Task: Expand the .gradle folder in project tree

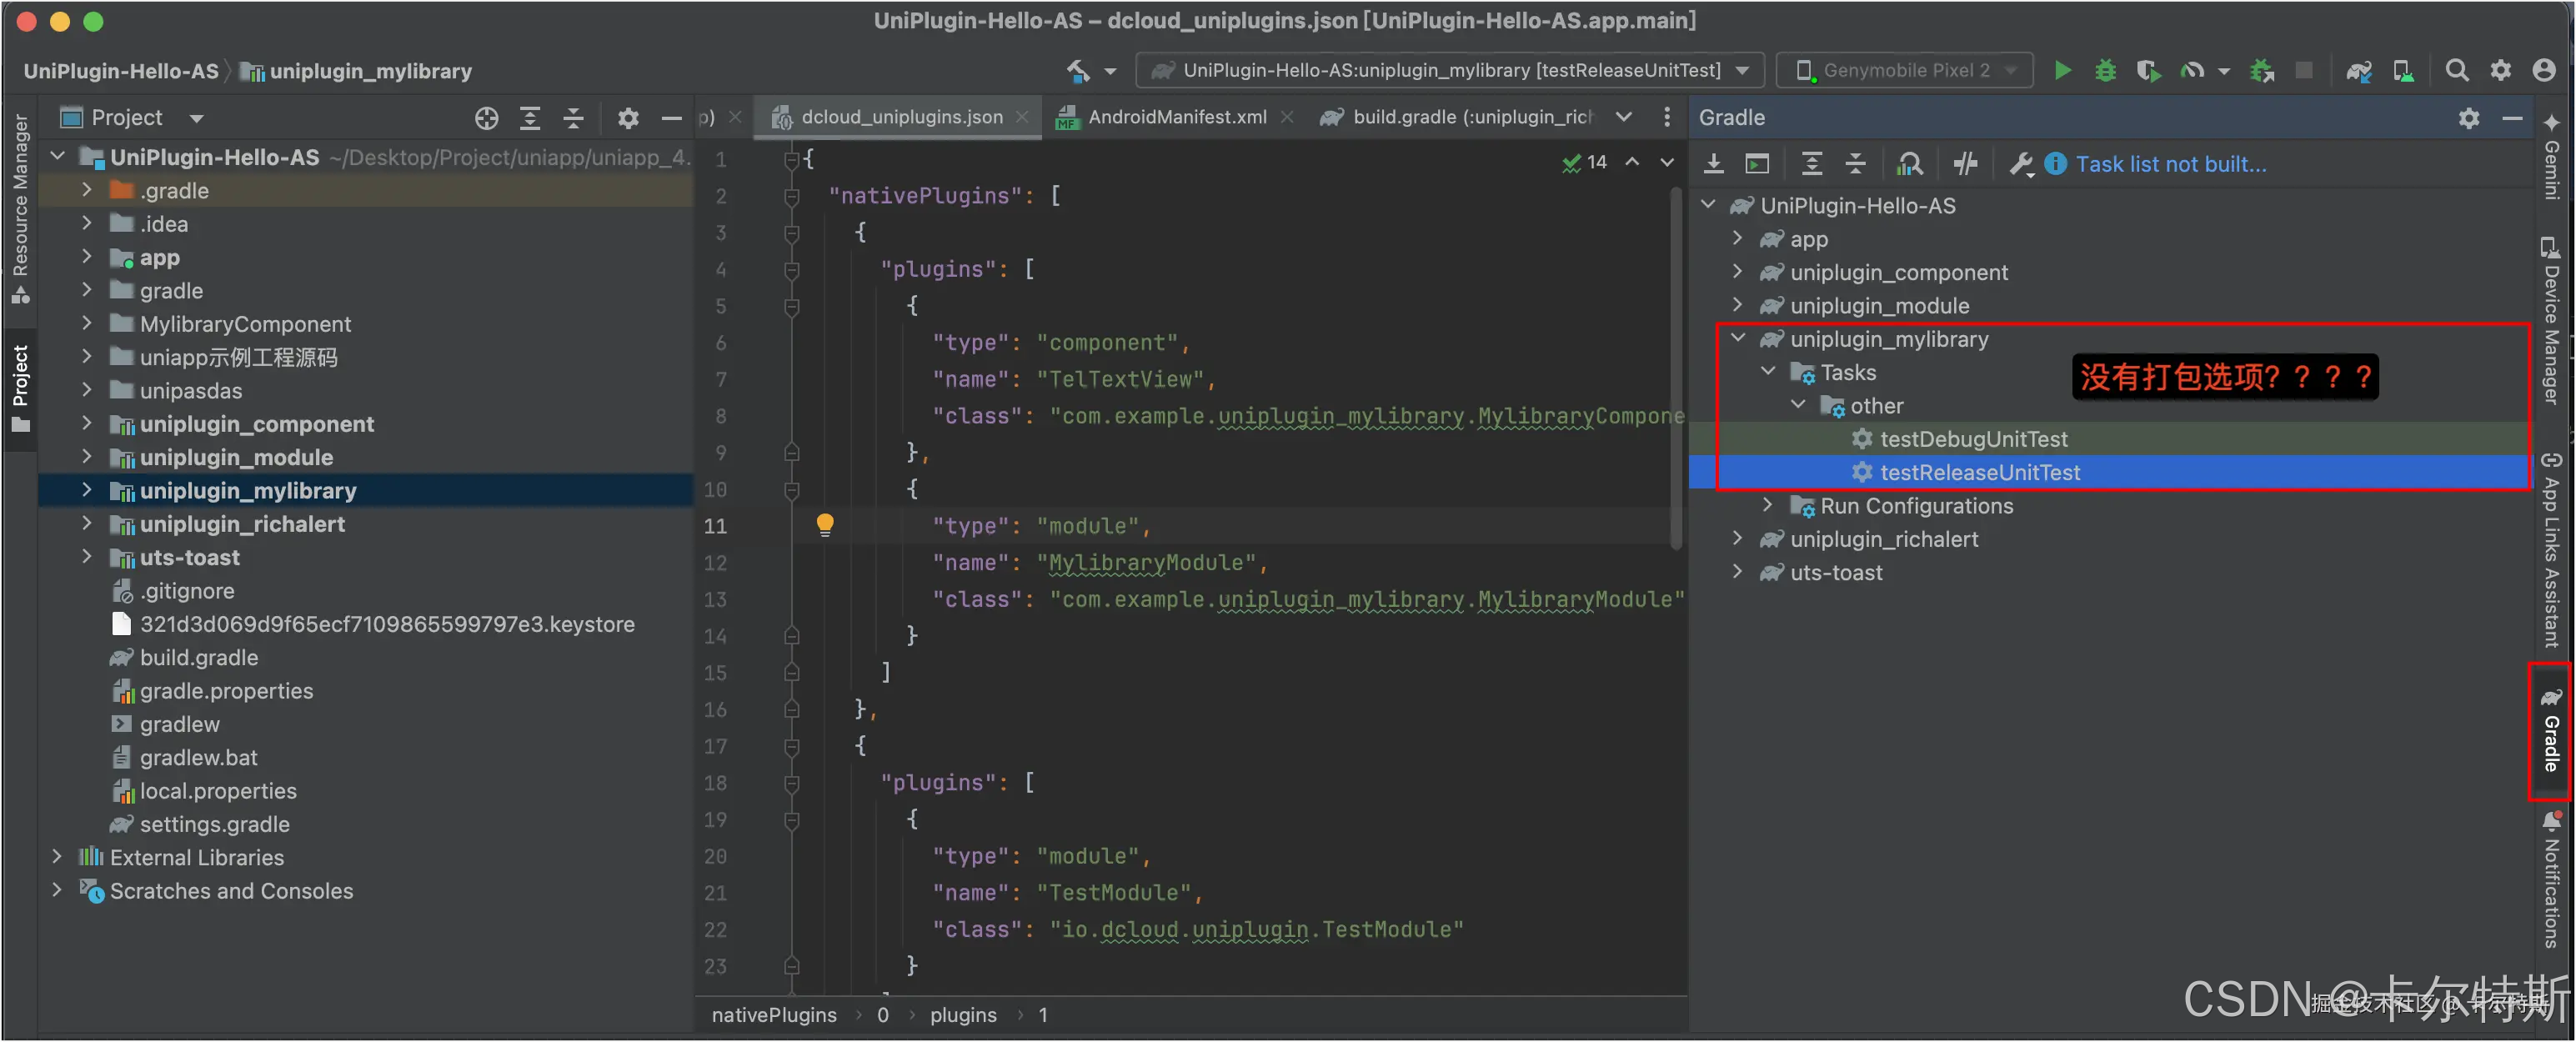Action: tap(87, 190)
